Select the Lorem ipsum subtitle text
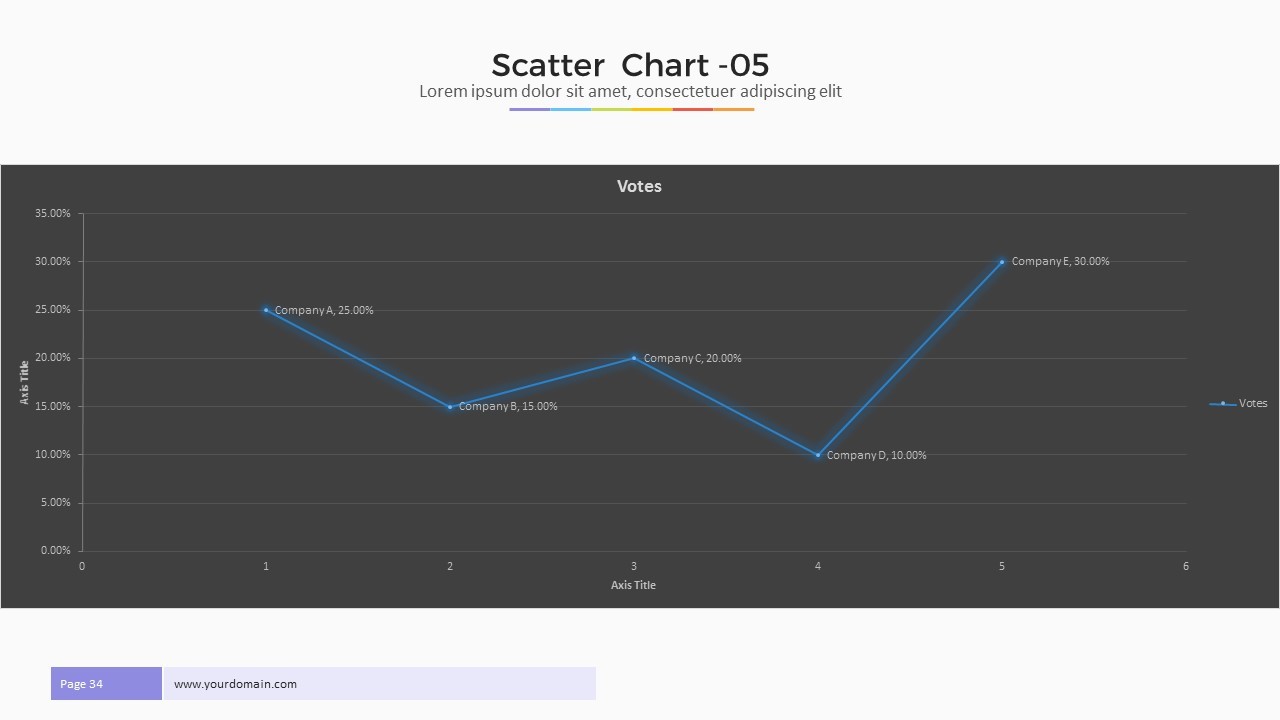This screenshot has width=1280, height=720. click(x=630, y=91)
